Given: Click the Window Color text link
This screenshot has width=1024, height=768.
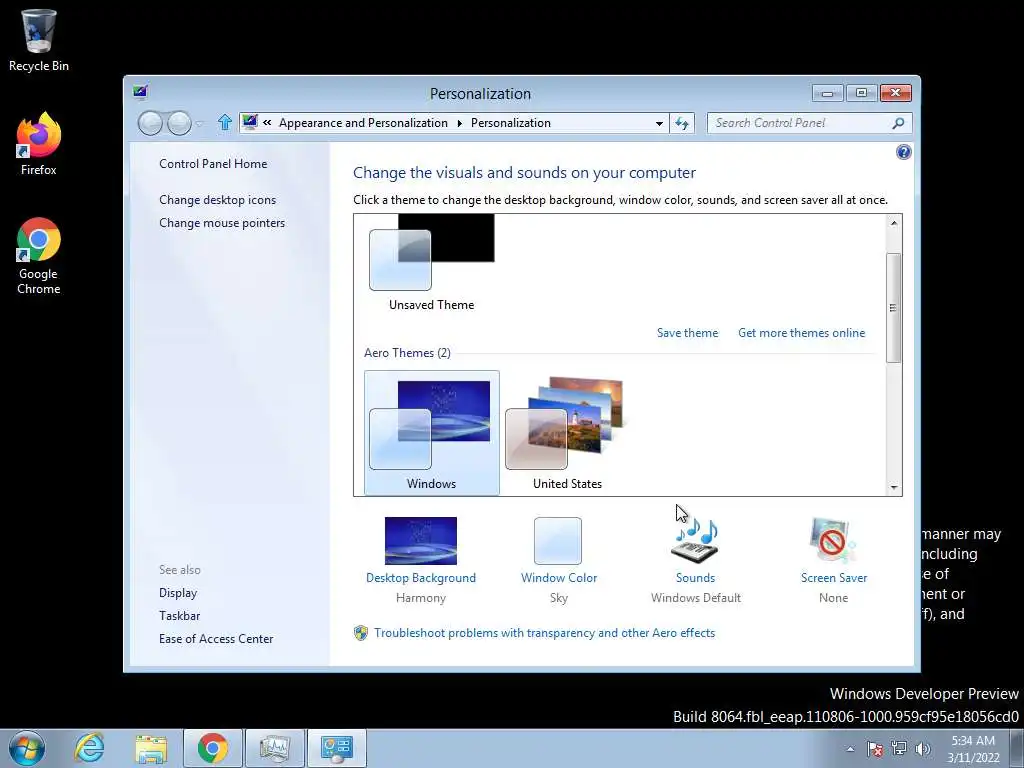Looking at the screenshot, I should 559,578.
